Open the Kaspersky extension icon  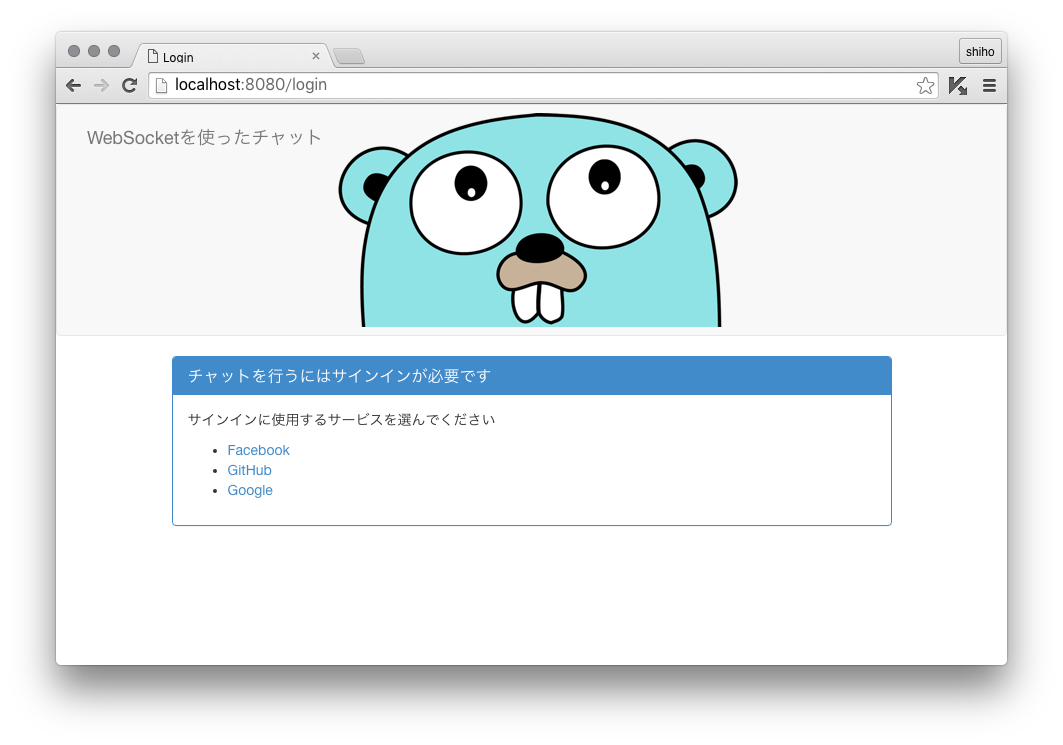958,85
